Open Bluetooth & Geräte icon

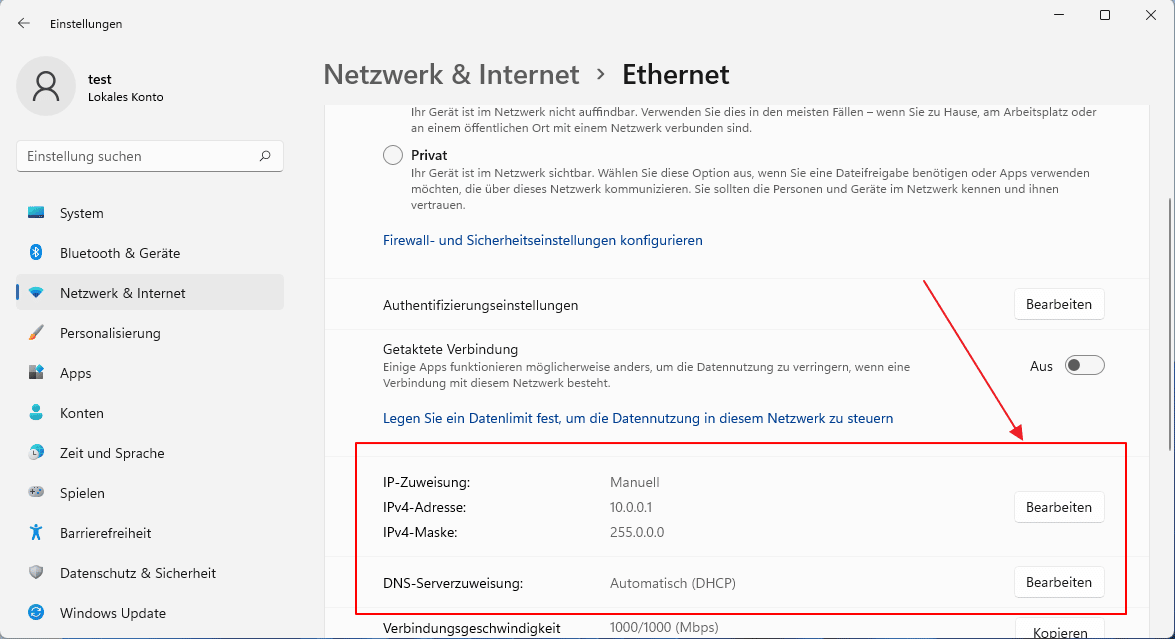[x=36, y=253]
